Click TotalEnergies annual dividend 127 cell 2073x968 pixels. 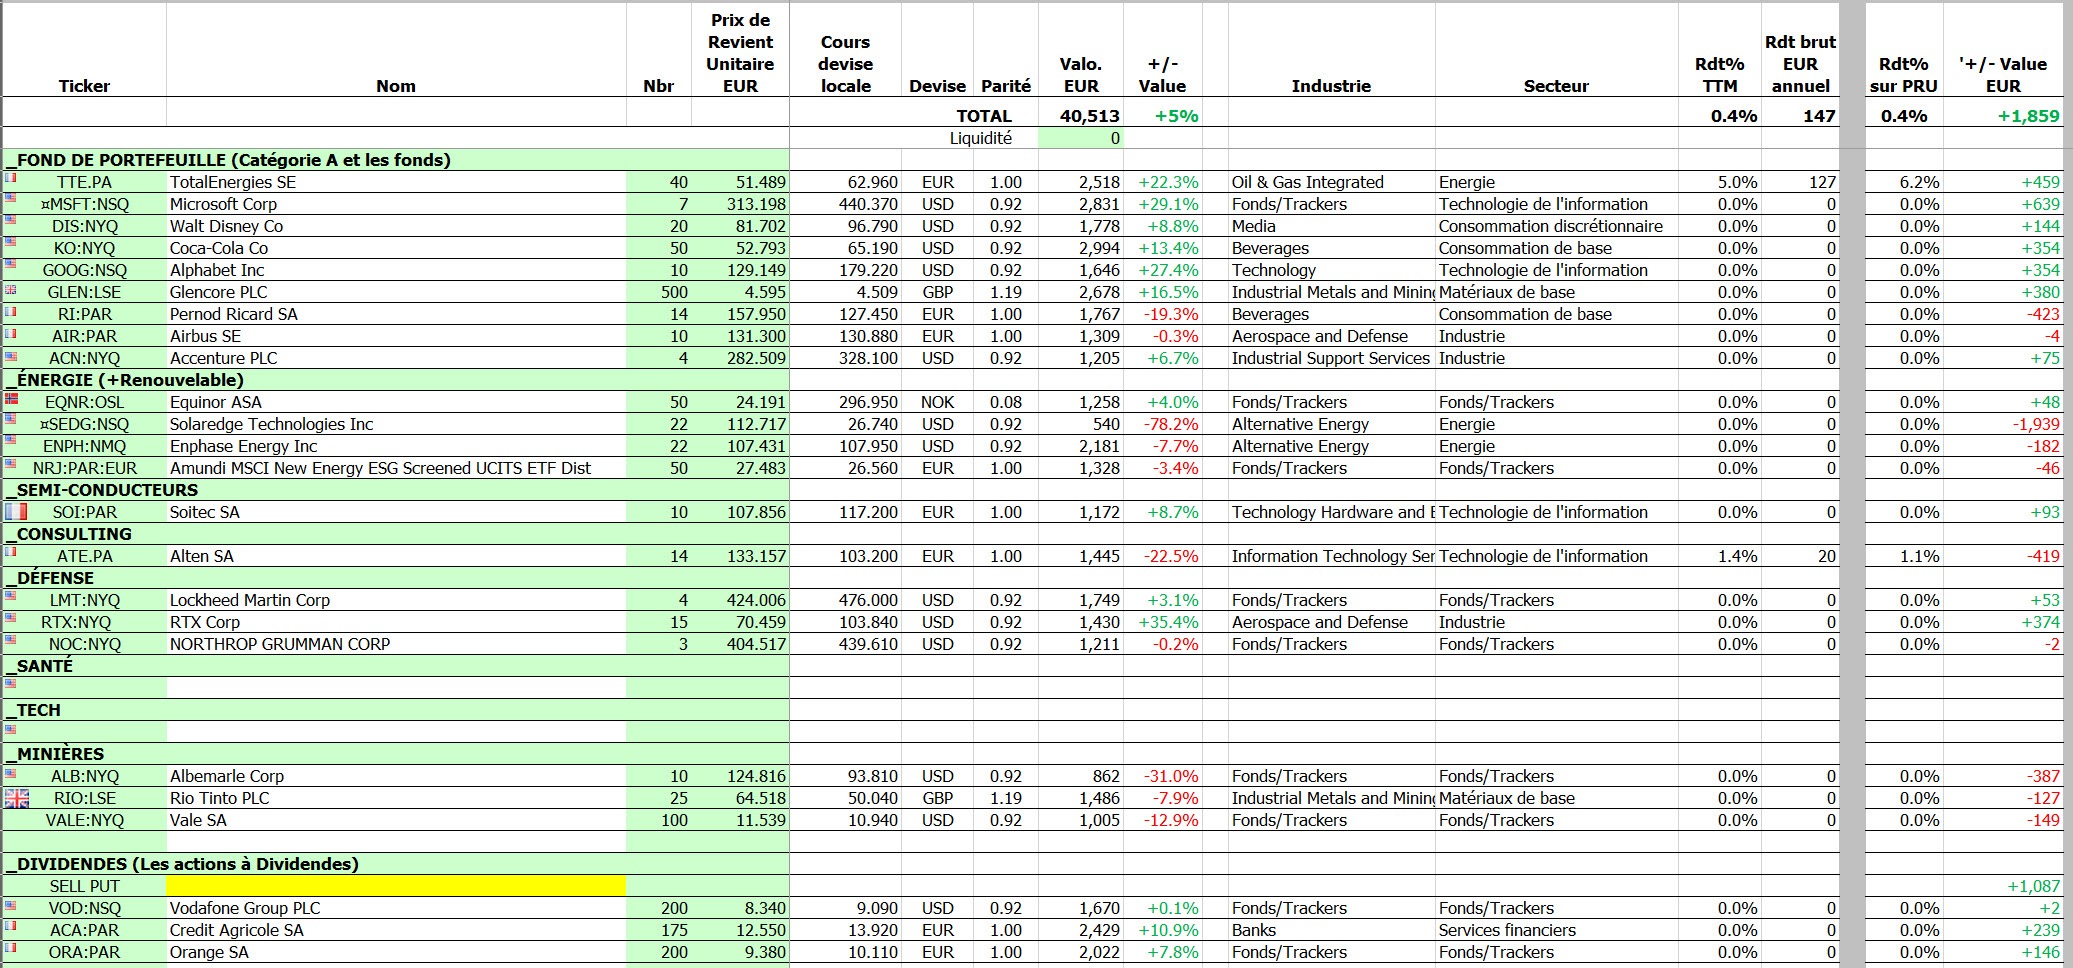click(x=1800, y=182)
